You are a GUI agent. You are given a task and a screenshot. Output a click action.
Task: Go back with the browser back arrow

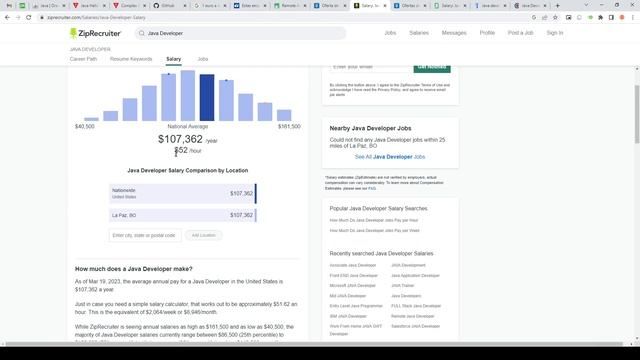coord(7,18)
